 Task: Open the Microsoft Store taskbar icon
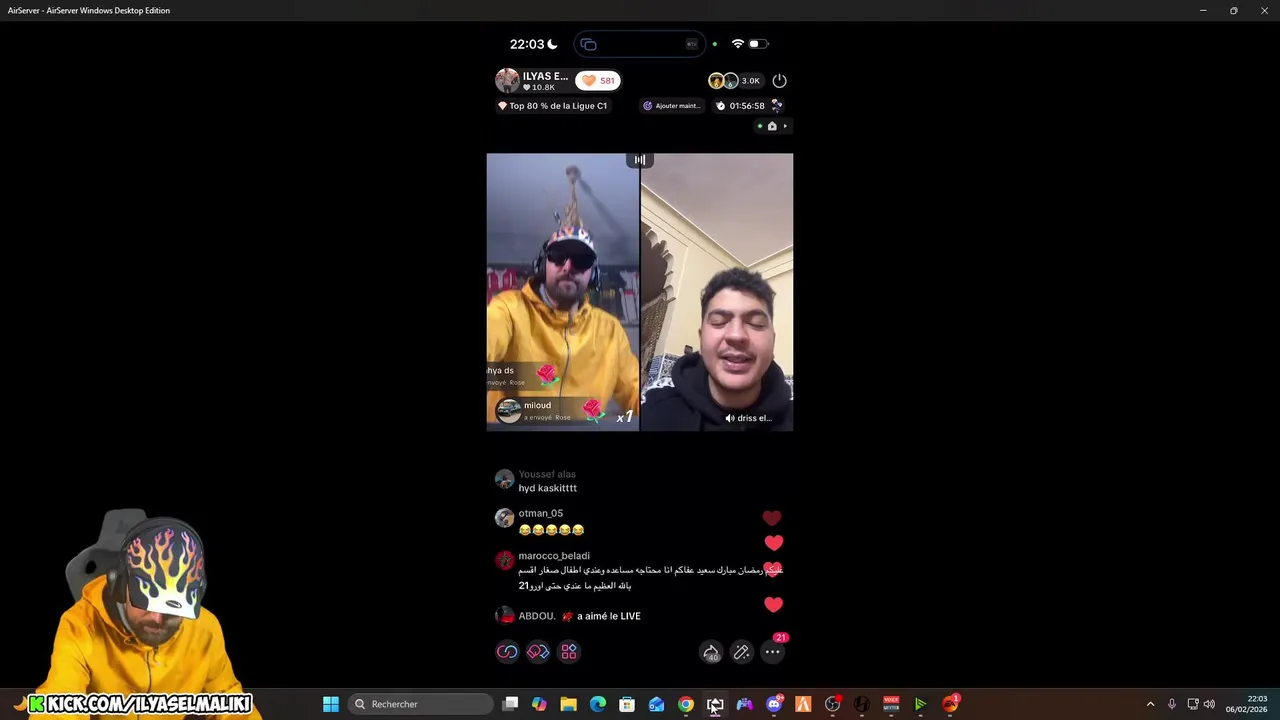[627, 704]
